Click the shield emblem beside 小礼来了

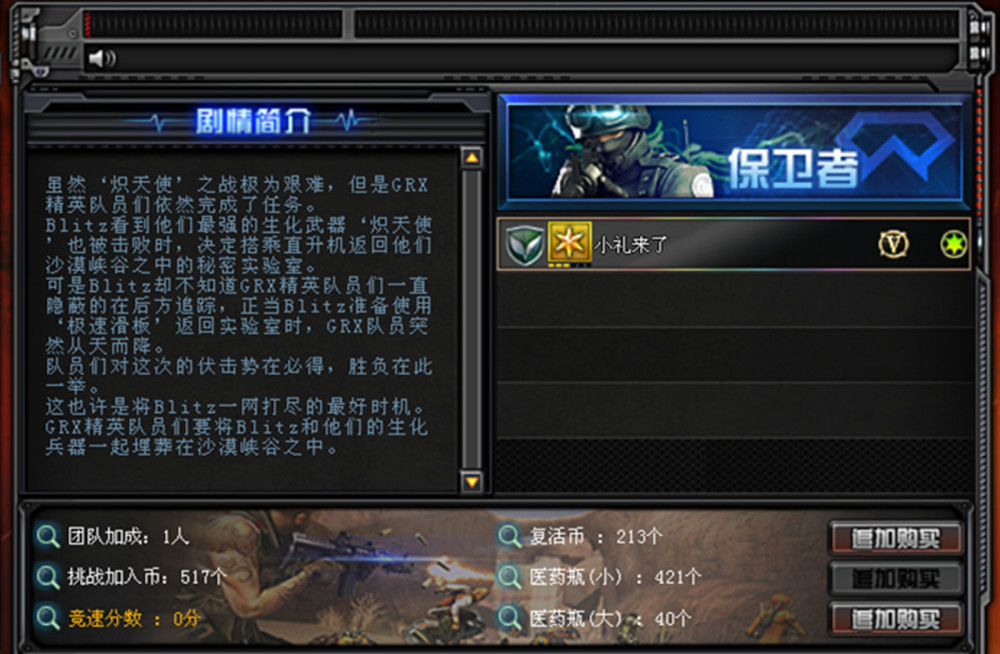[524, 244]
